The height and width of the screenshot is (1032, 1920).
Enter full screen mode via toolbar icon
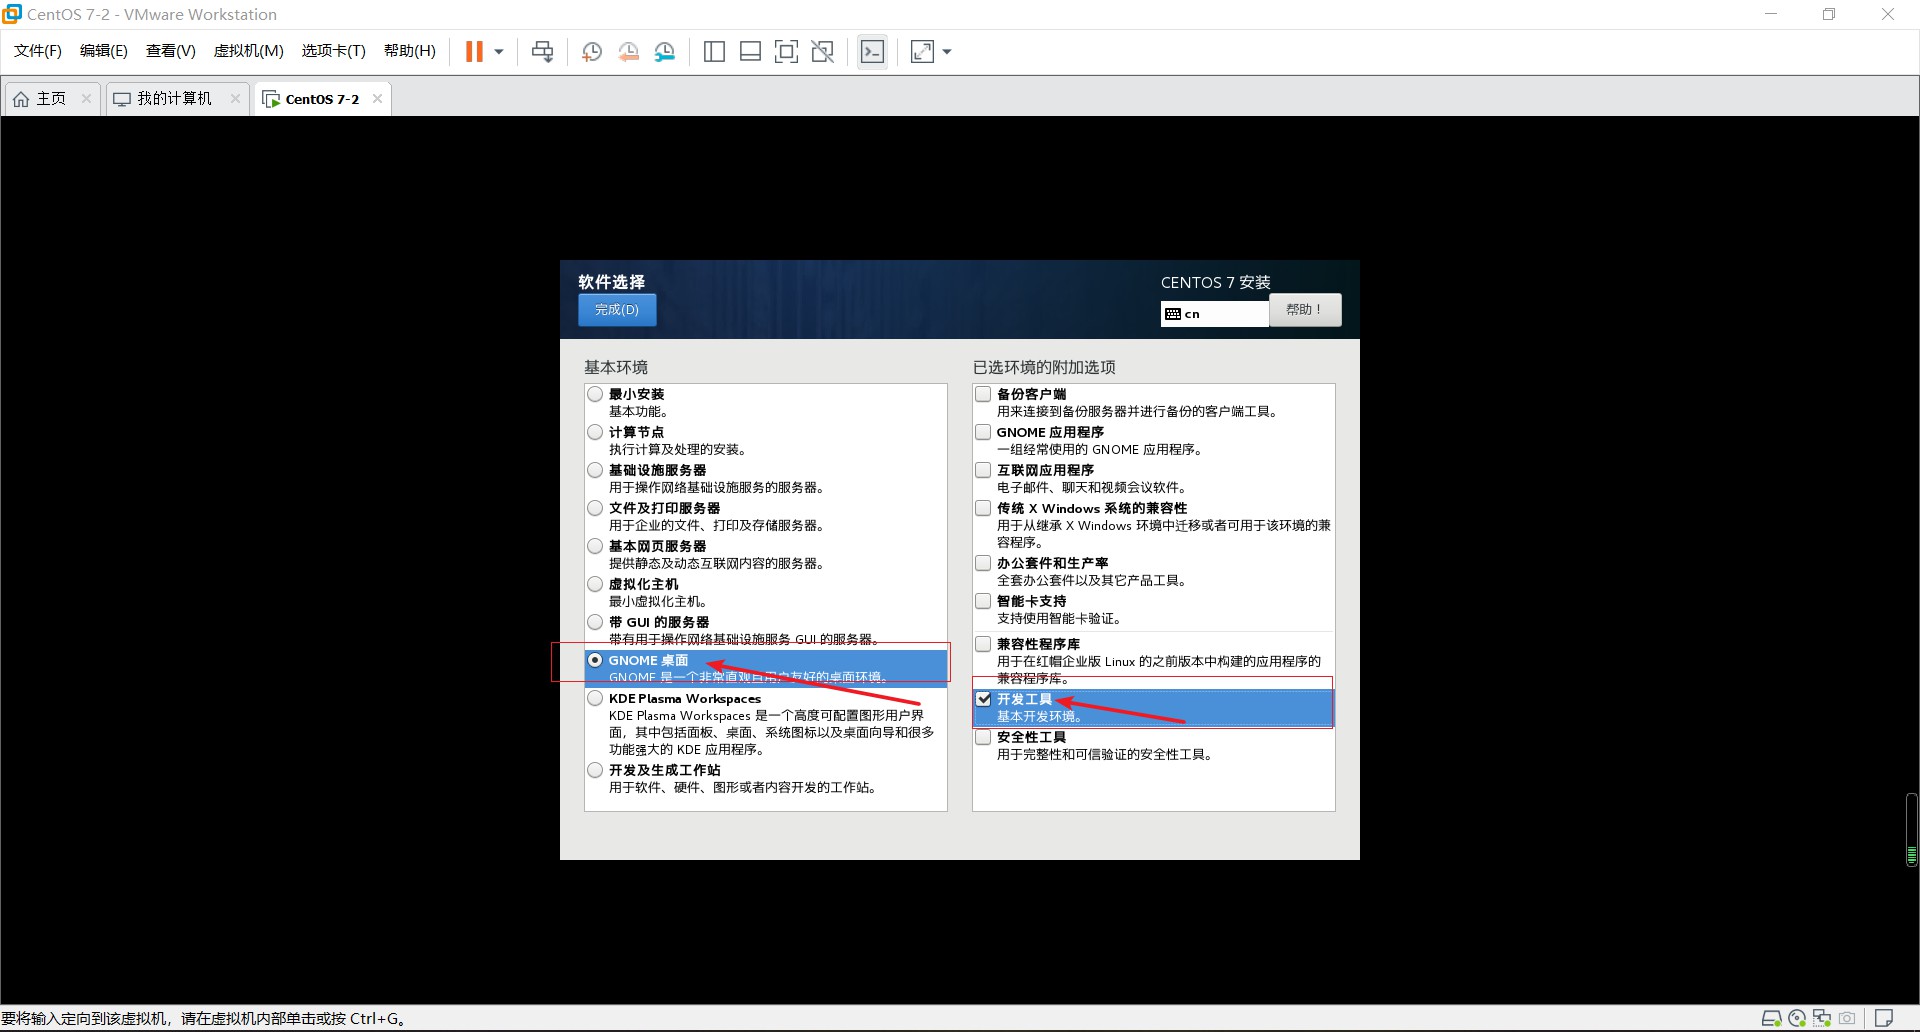tap(786, 52)
